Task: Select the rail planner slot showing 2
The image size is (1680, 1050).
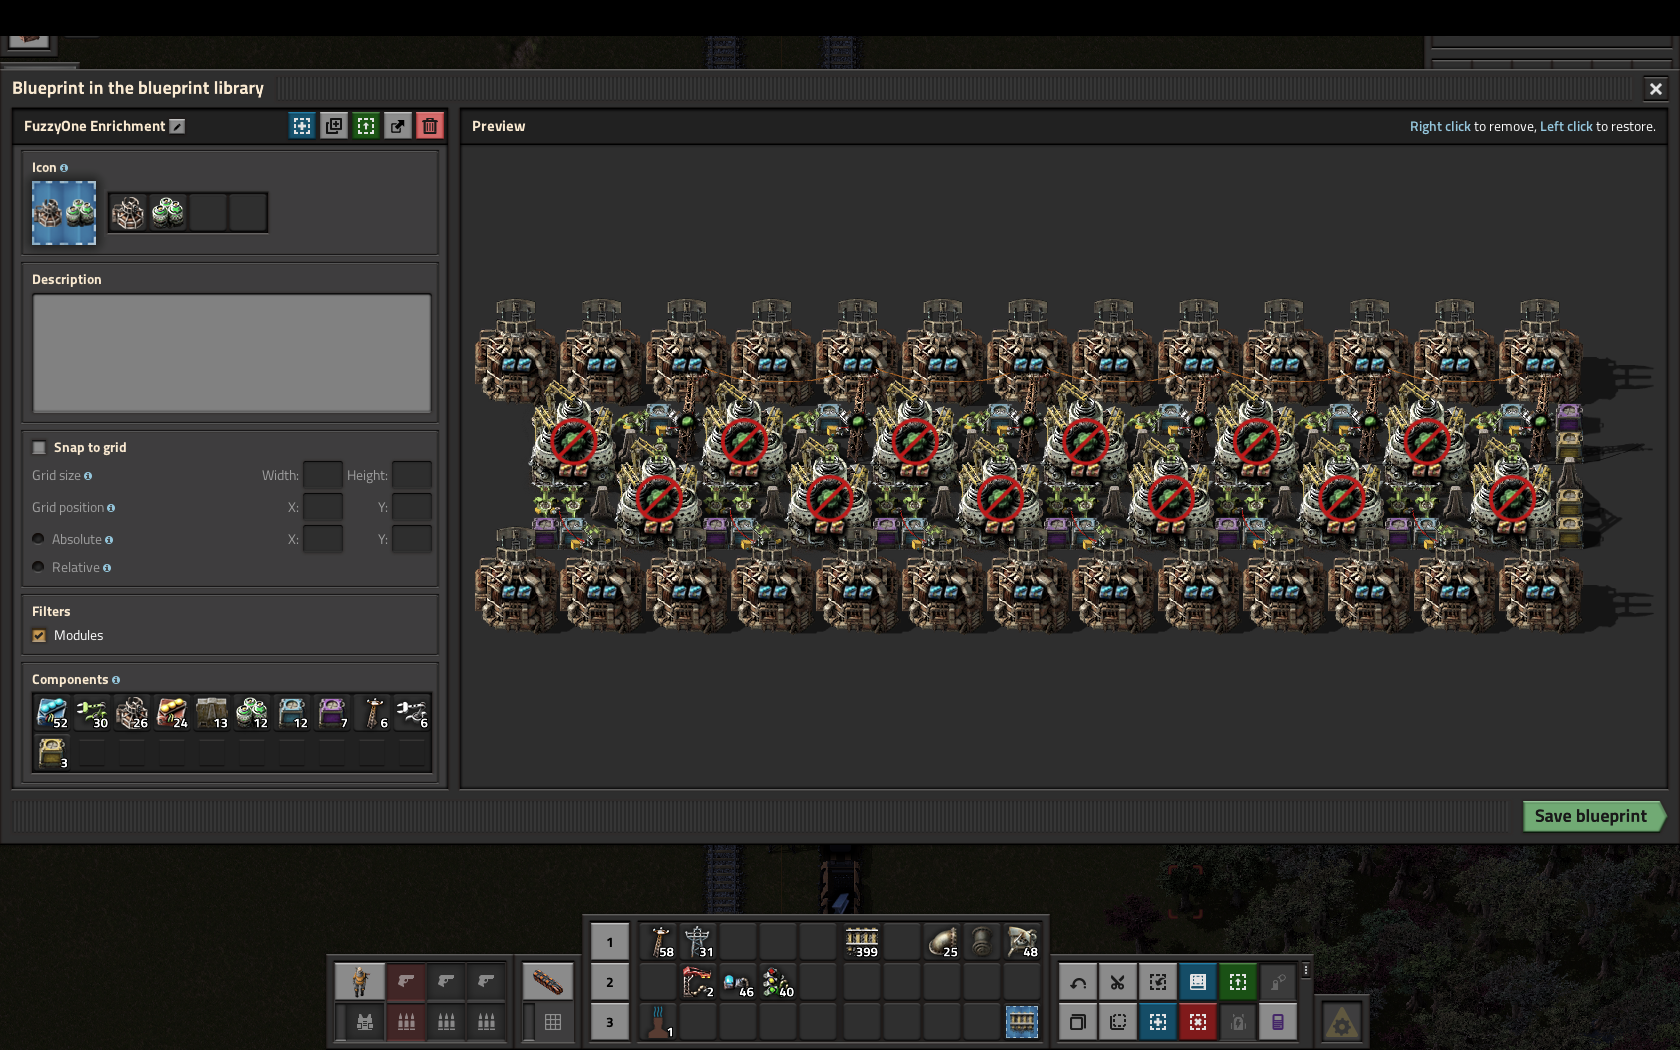Action: click(x=699, y=982)
